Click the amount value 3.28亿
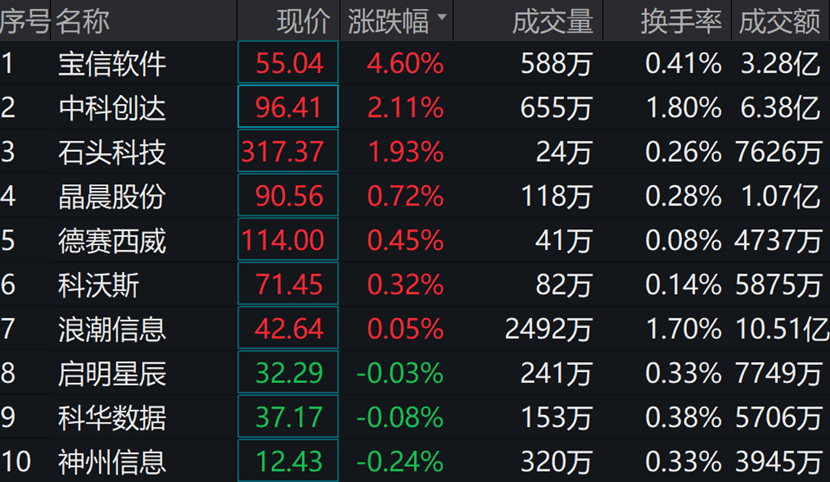Viewport: 830px width, 482px height. pyautogui.click(x=781, y=64)
